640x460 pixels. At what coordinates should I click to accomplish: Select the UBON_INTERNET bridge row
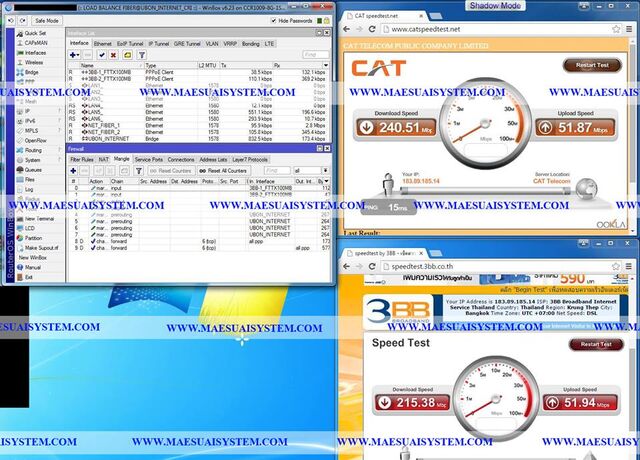click(198, 139)
